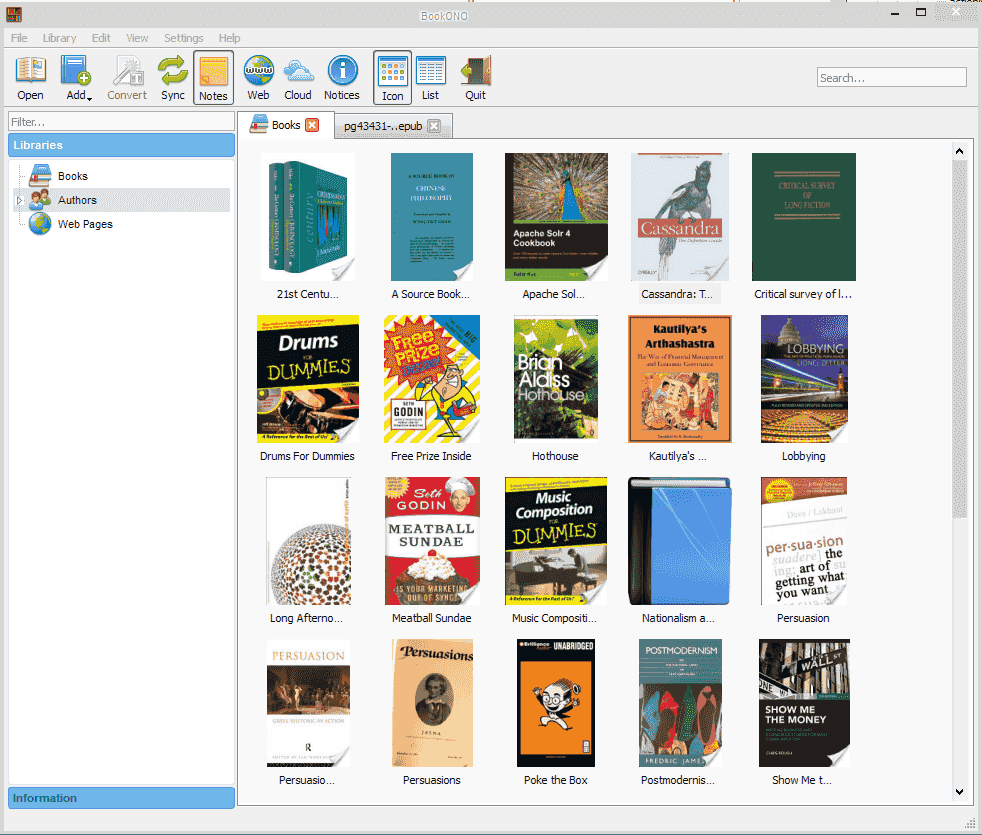Select the Free Prize Inside cover
The image size is (982, 835).
(432, 379)
